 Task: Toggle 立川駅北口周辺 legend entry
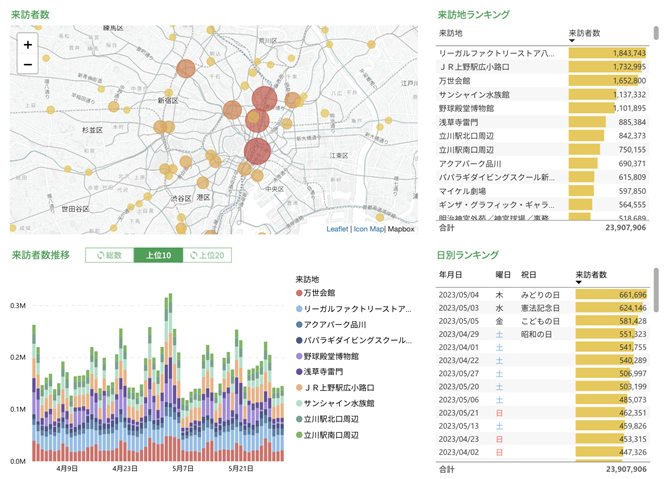coord(327,419)
